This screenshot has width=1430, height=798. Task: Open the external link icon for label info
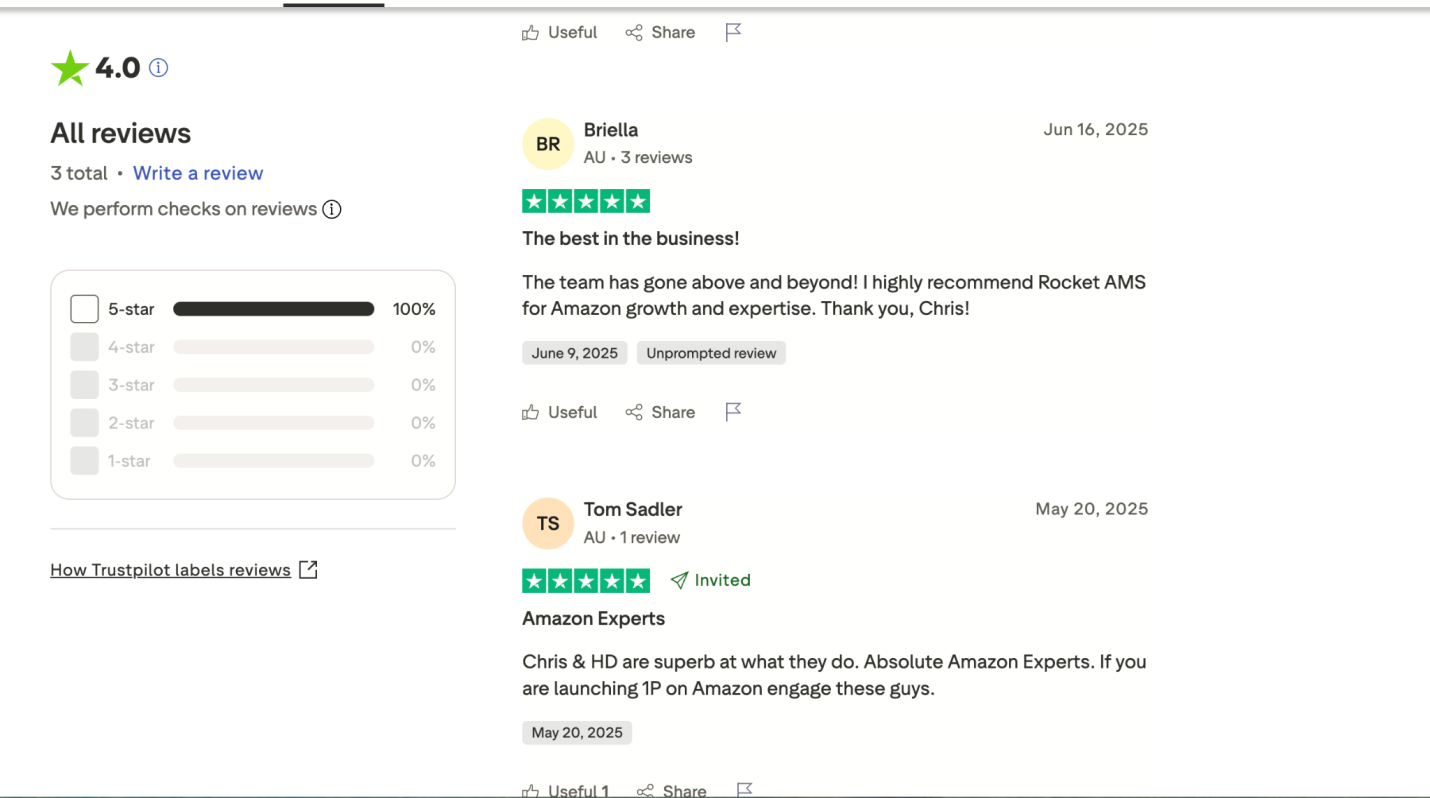pyautogui.click(x=308, y=570)
